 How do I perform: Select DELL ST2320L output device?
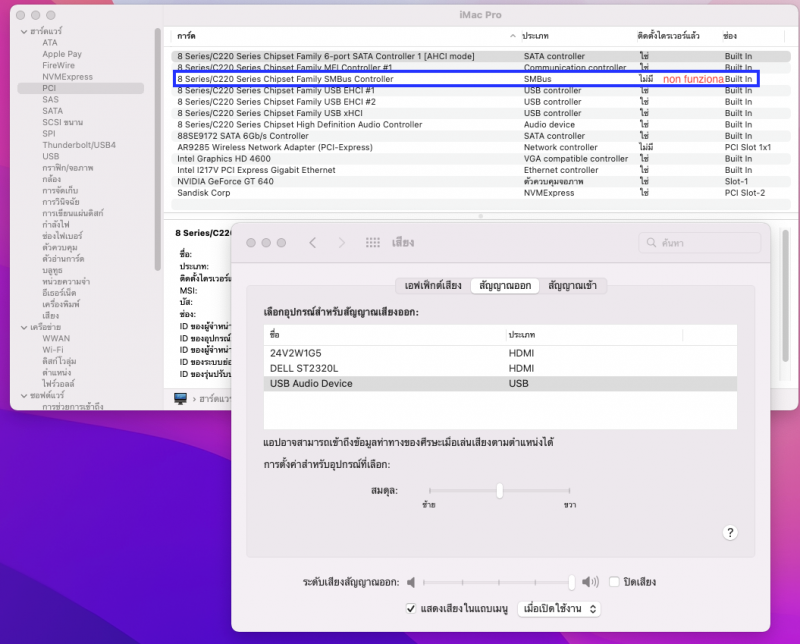pos(305,368)
